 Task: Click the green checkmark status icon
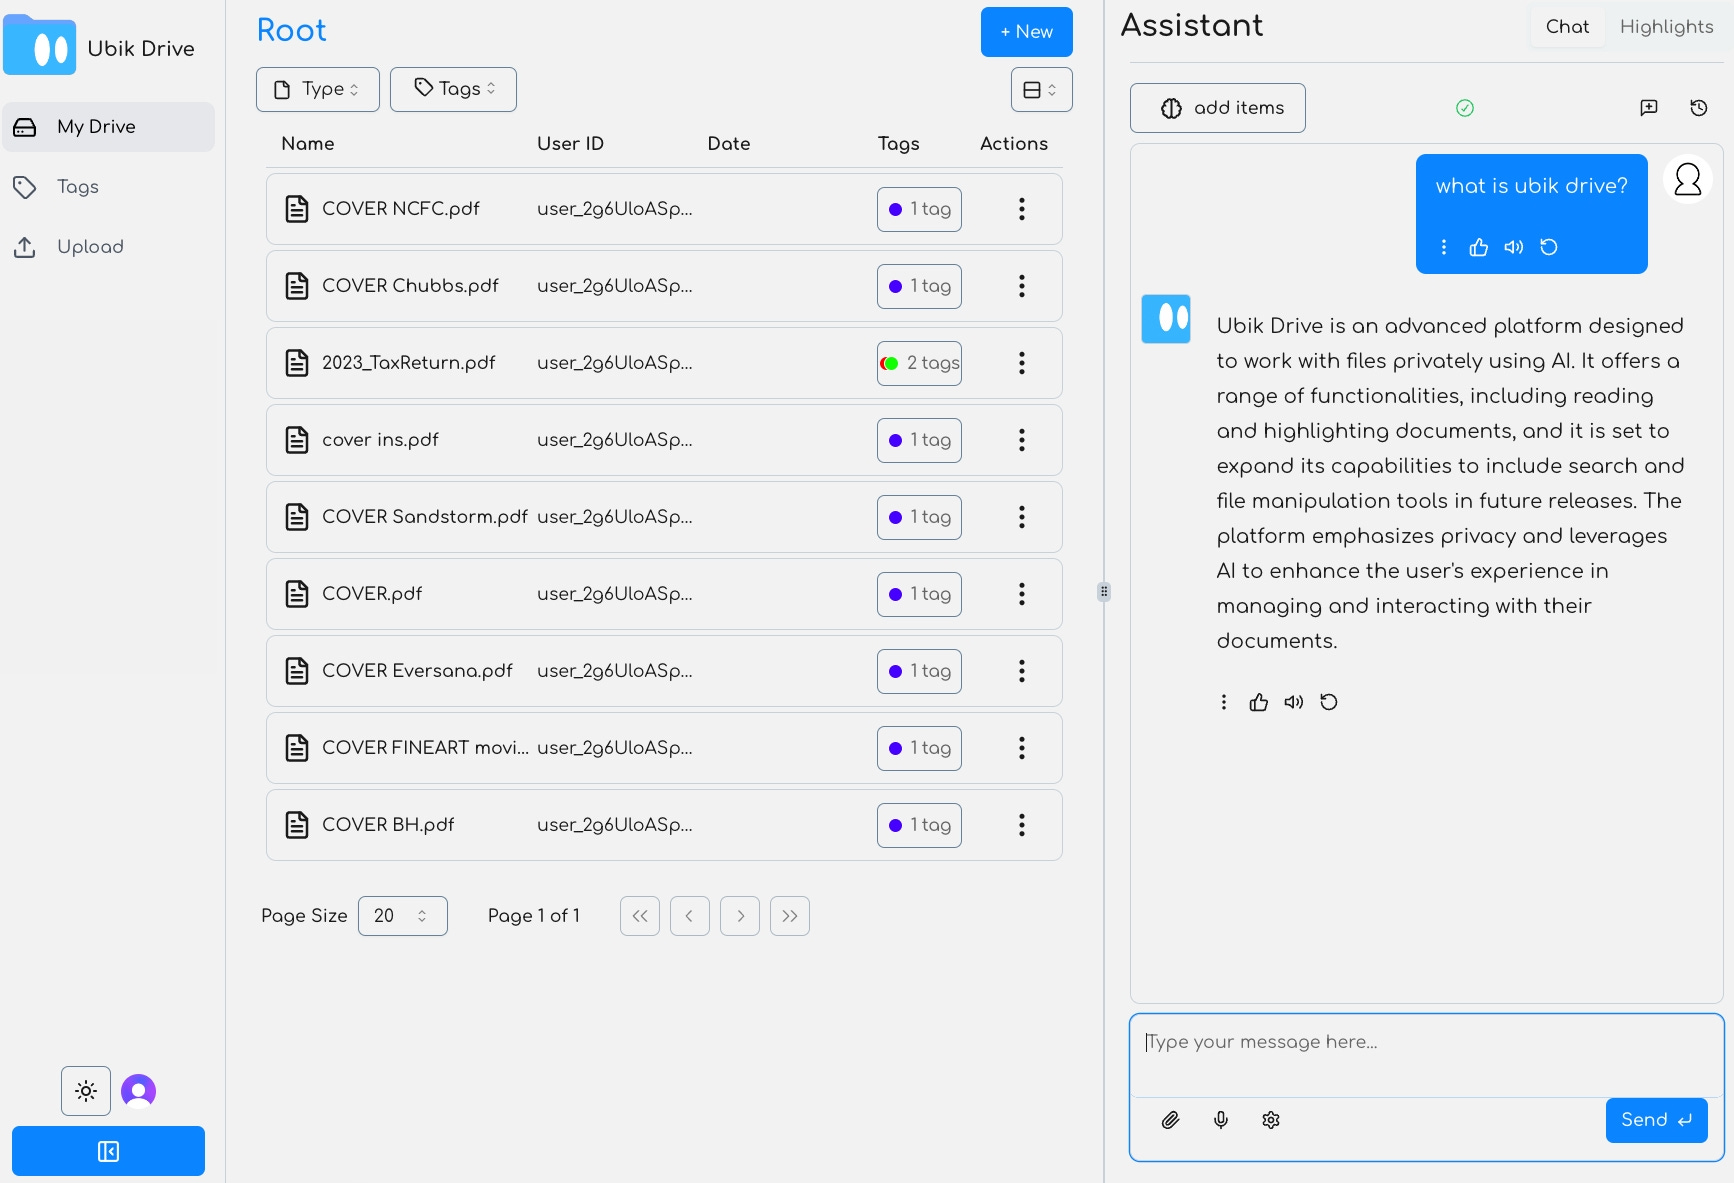point(1465,108)
